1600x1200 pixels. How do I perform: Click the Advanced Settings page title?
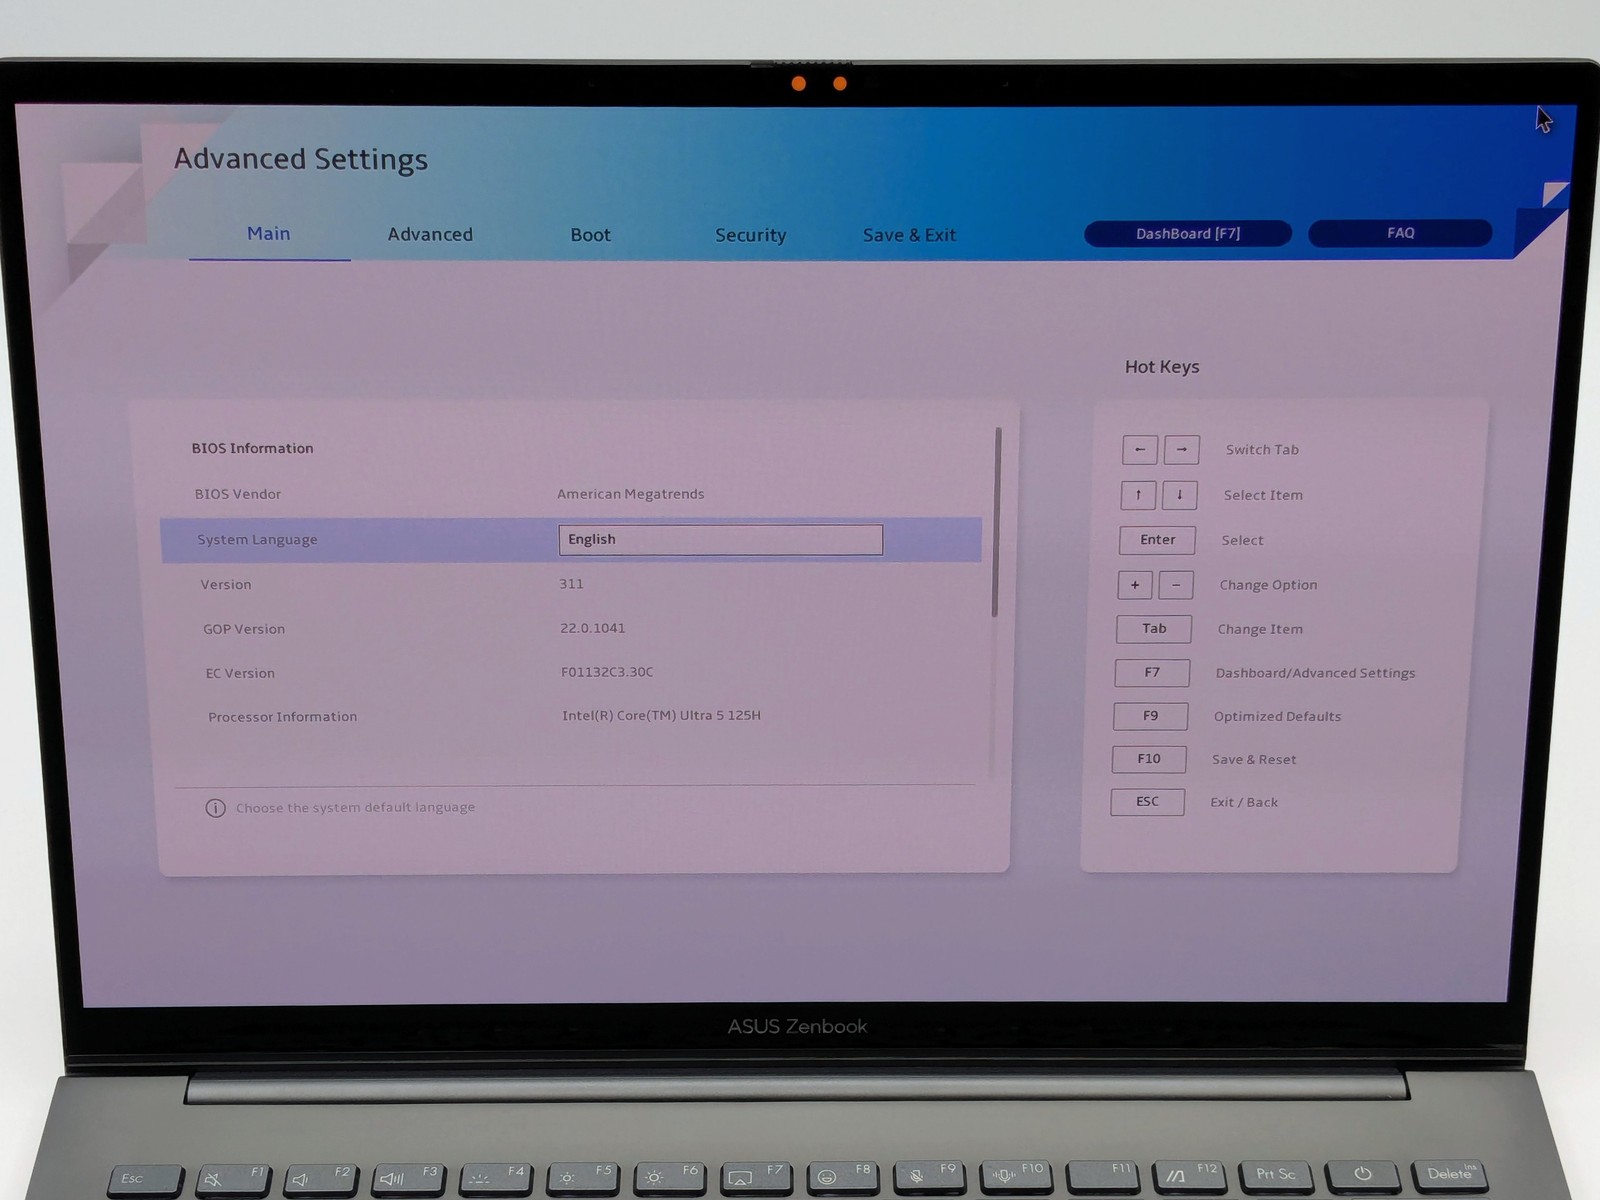(x=301, y=160)
